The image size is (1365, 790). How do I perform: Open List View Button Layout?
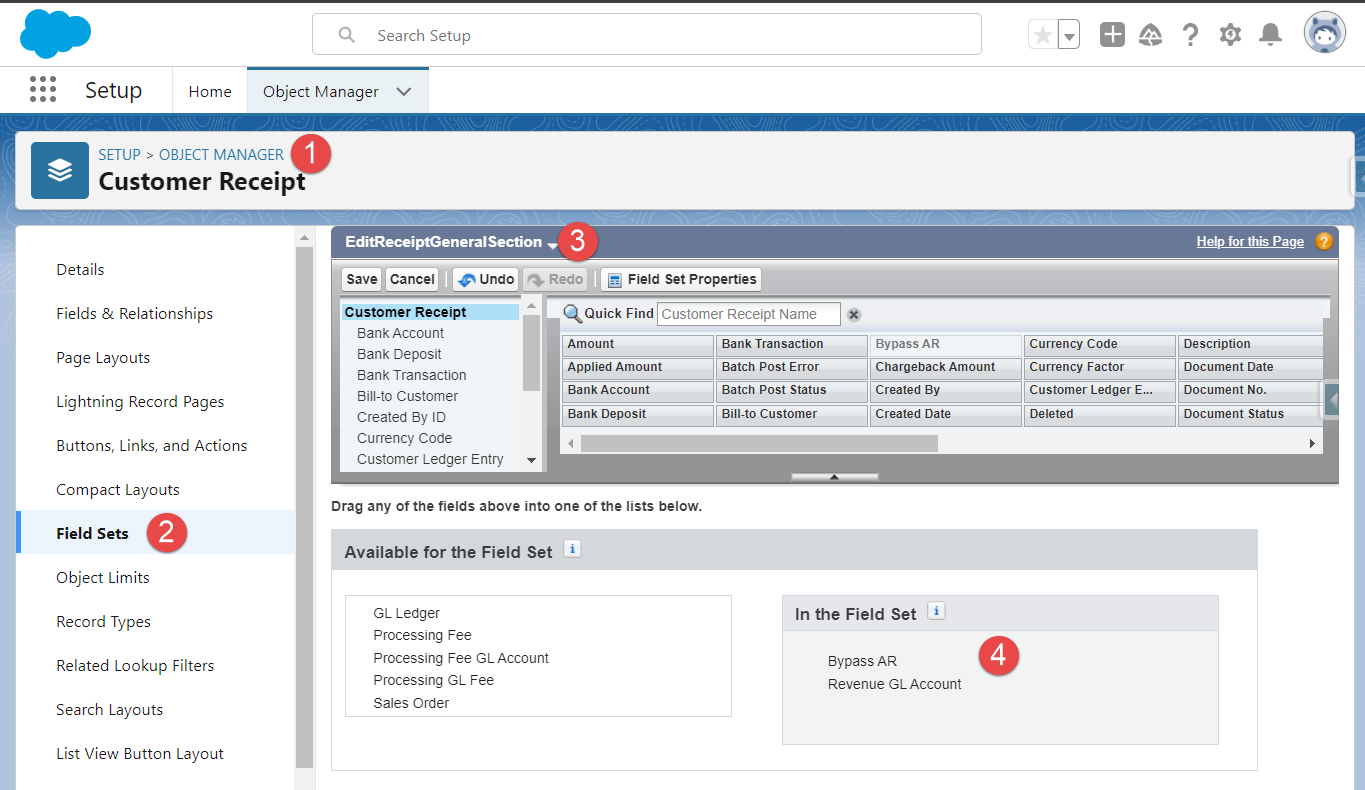[x=140, y=753]
